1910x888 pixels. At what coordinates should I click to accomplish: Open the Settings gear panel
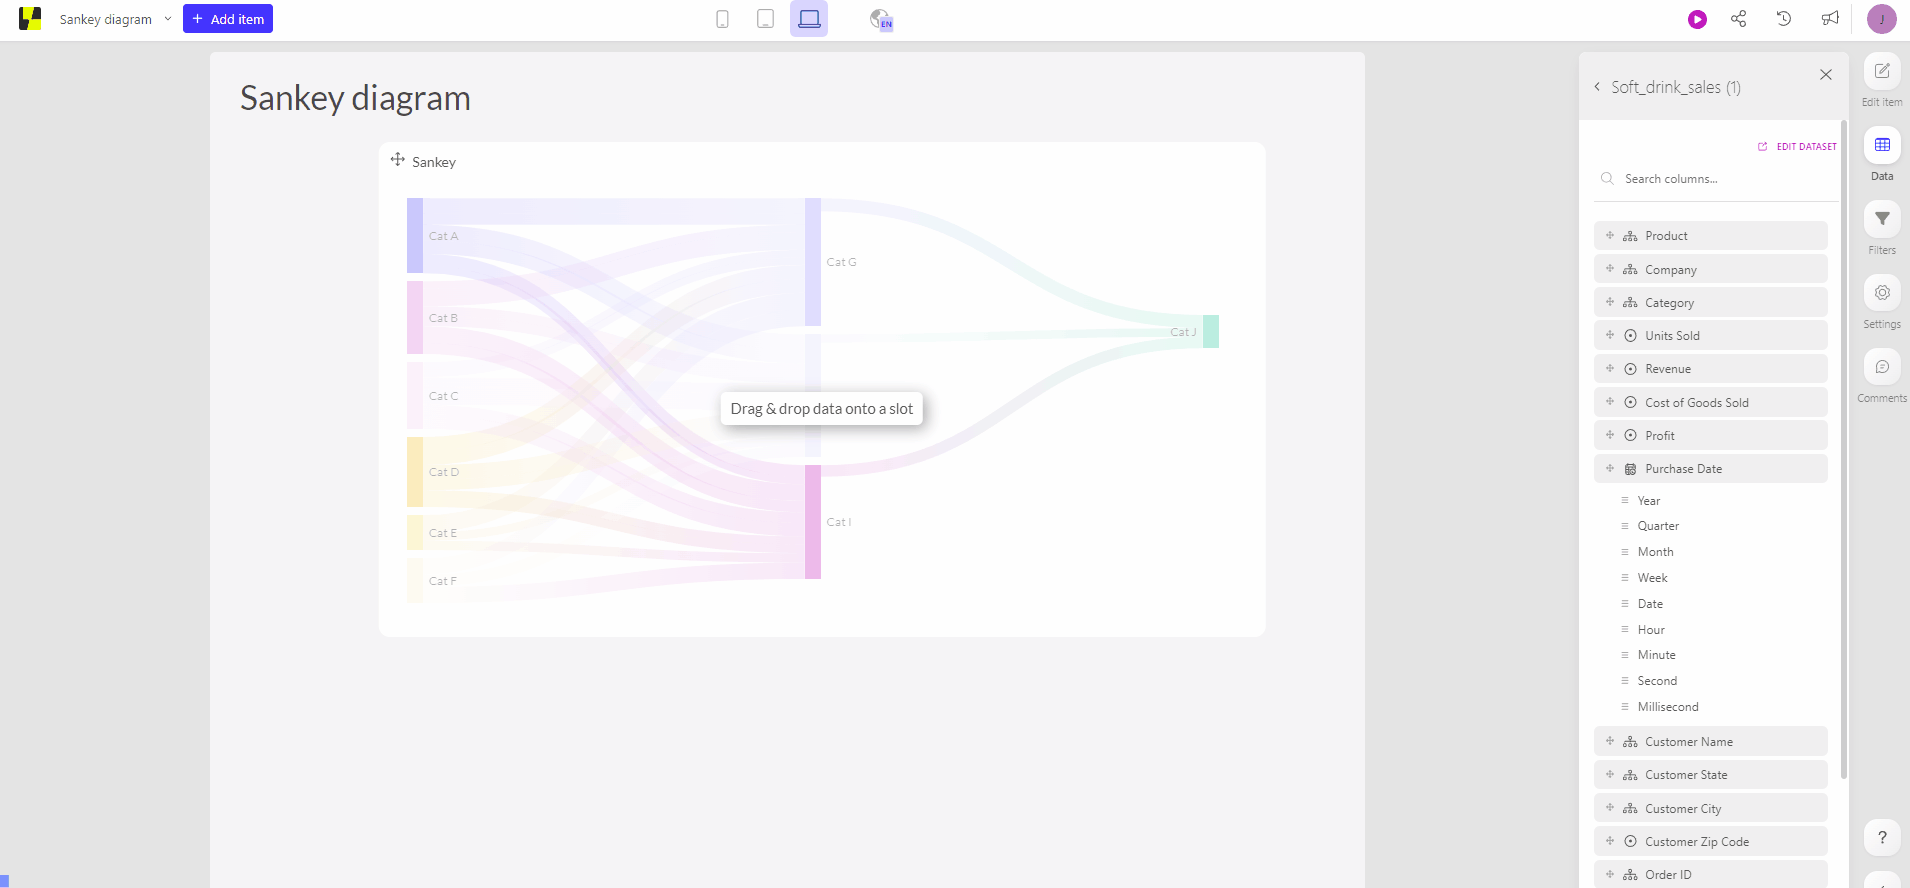tap(1882, 294)
